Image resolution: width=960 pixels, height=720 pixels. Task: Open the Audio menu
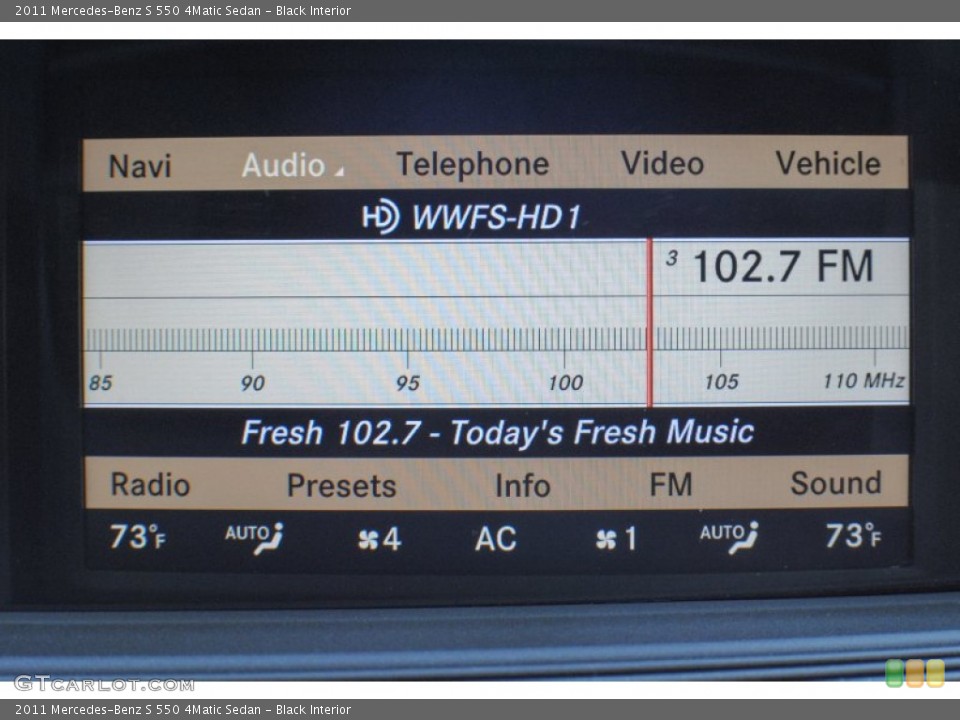click(x=283, y=165)
